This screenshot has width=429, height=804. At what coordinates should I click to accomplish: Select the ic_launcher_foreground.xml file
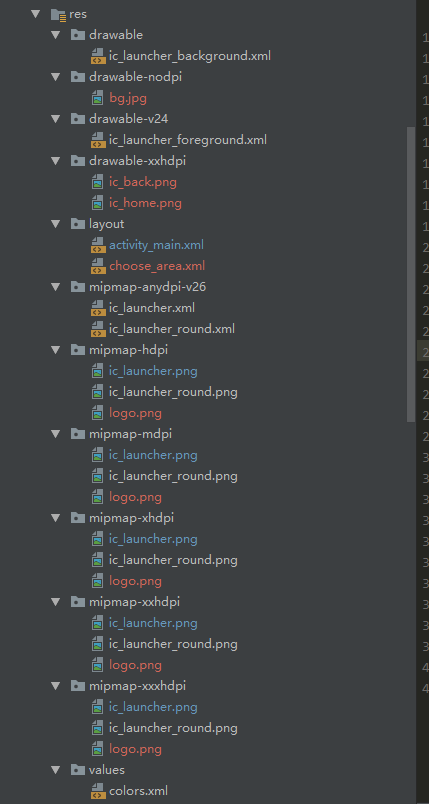click(x=188, y=140)
